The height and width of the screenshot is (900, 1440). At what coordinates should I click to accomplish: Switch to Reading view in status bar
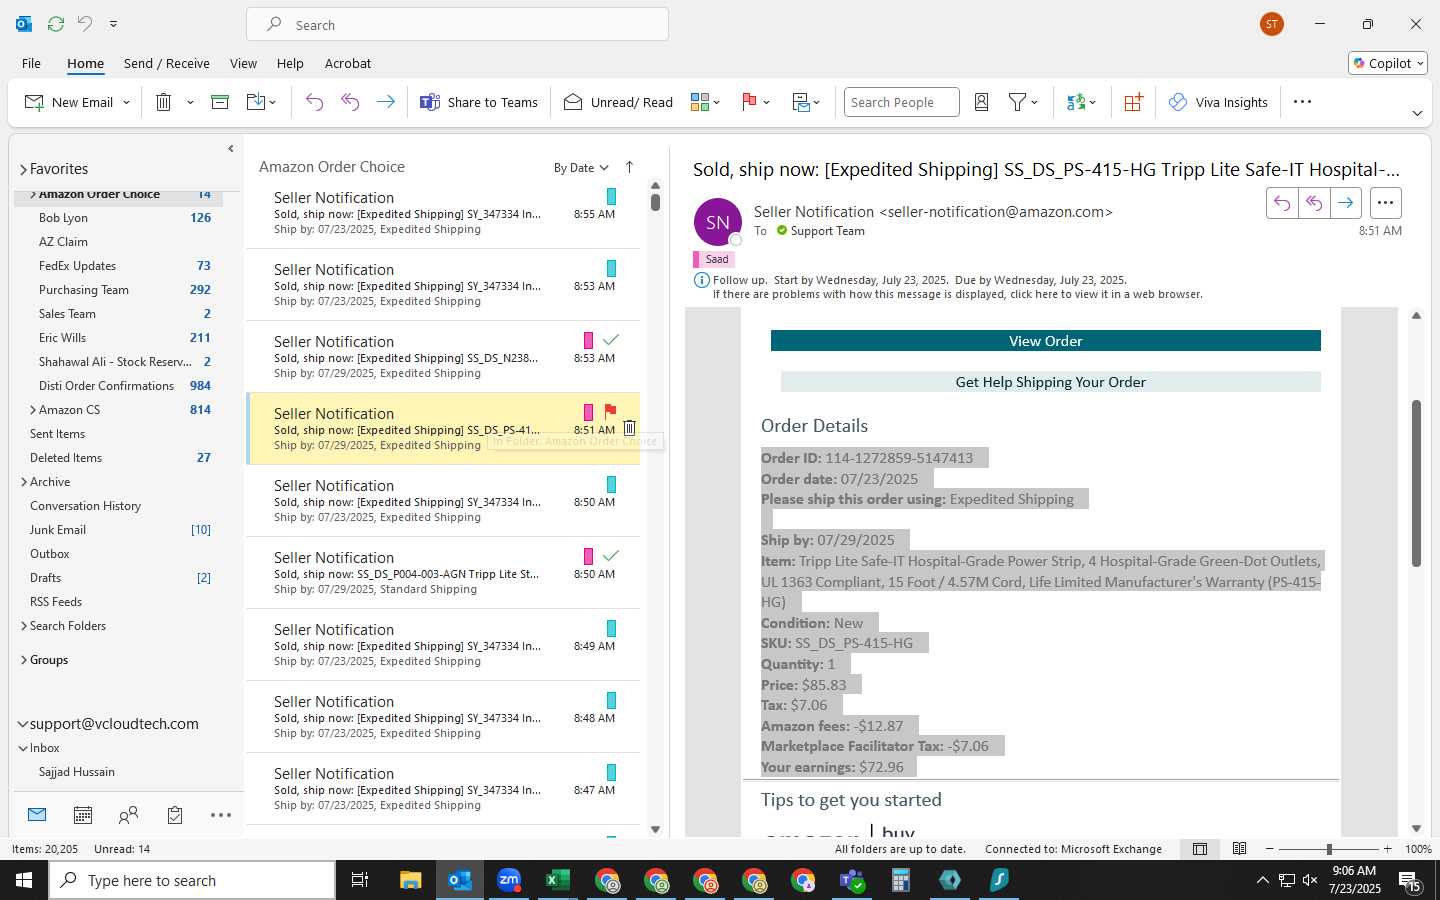[1239, 849]
